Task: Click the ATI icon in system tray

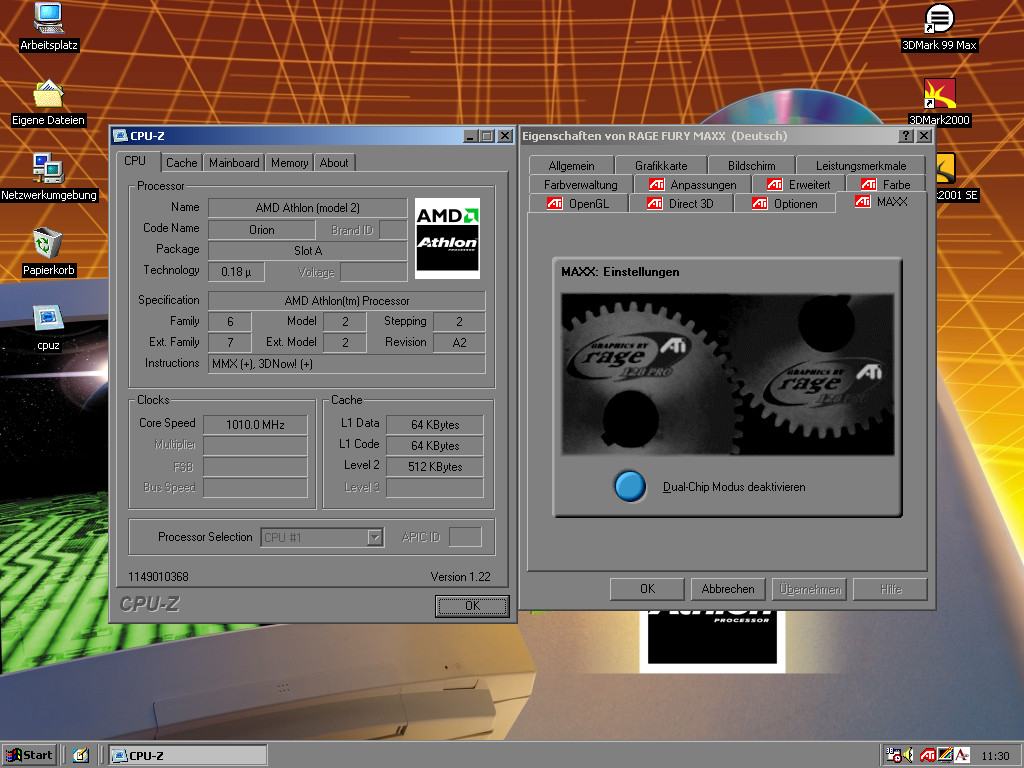Action: pyautogui.click(x=927, y=755)
